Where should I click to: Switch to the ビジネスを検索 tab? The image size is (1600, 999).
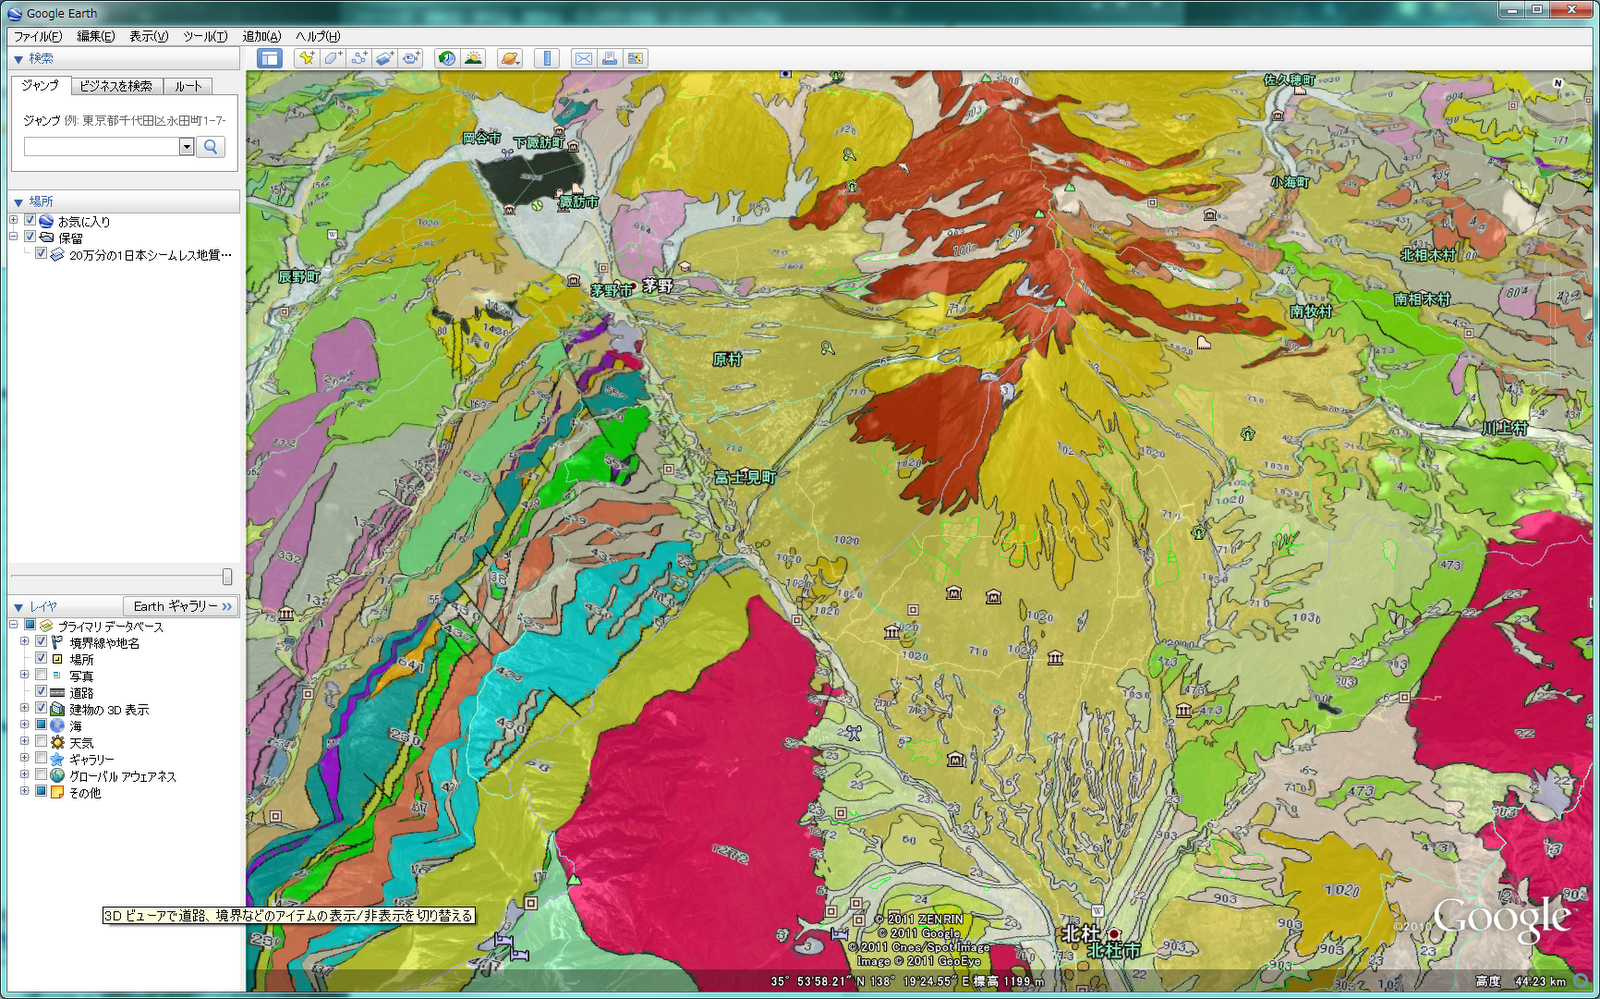click(x=116, y=86)
